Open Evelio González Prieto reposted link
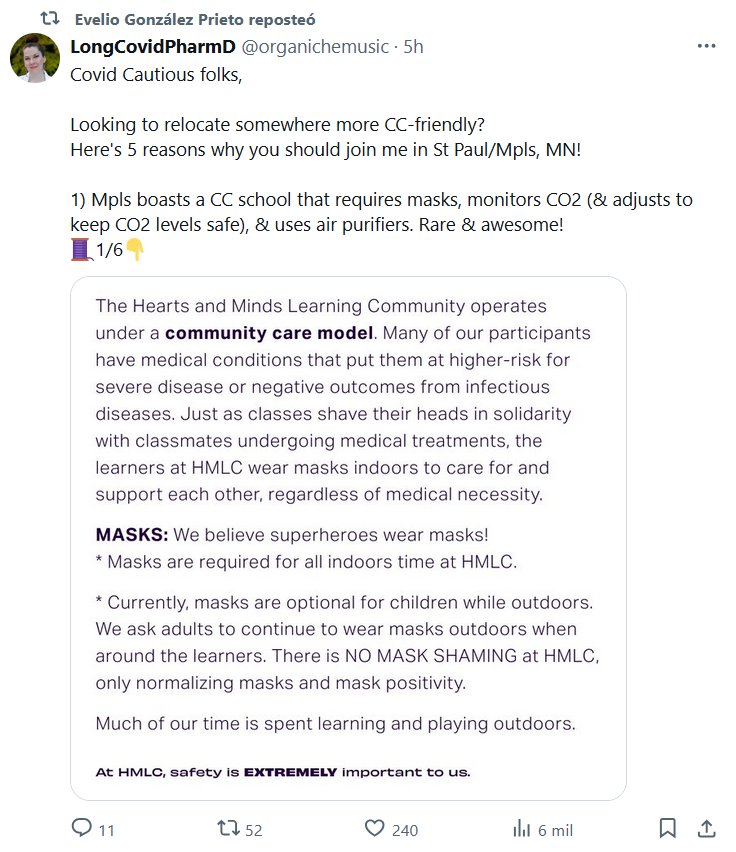The width and height of the screenshot is (736, 852). pyautogui.click(x=188, y=19)
